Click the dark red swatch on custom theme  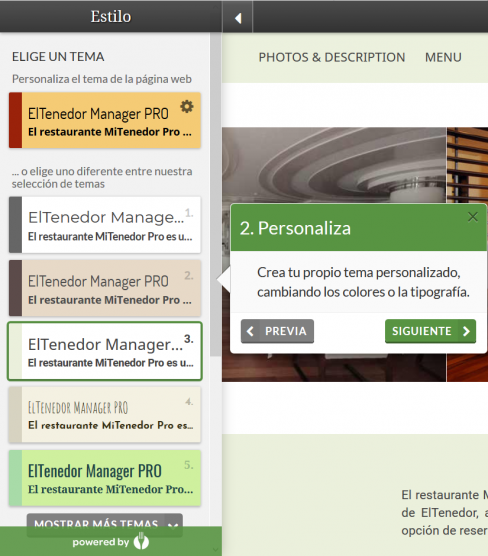point(16,120)
